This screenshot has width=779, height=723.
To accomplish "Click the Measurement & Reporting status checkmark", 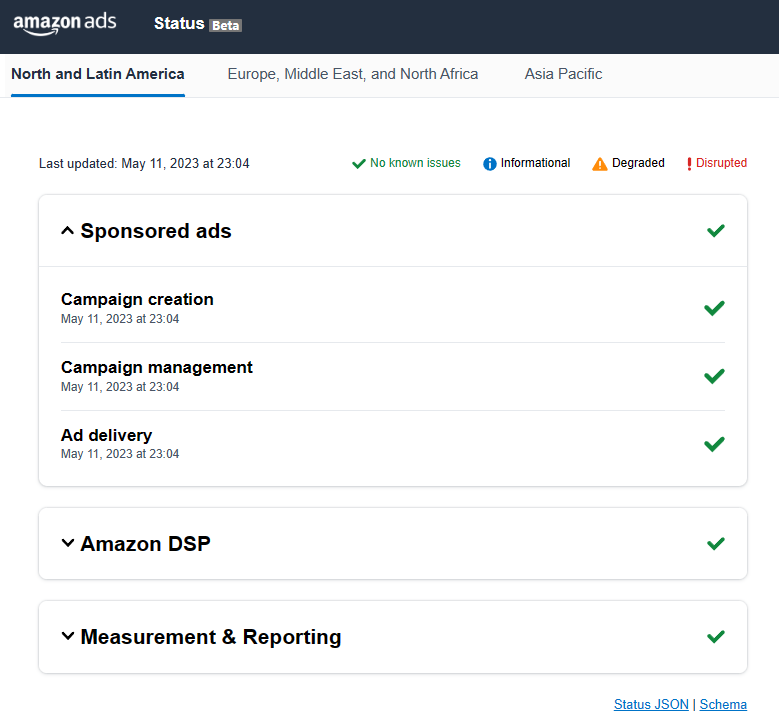I will [x=716, y=637].
